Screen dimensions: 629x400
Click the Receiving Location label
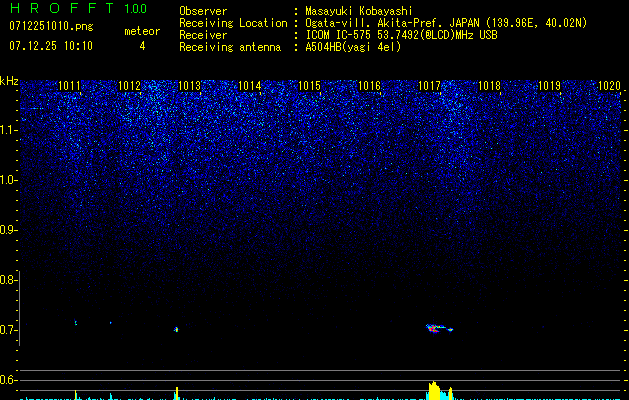[x=233, y=23]
